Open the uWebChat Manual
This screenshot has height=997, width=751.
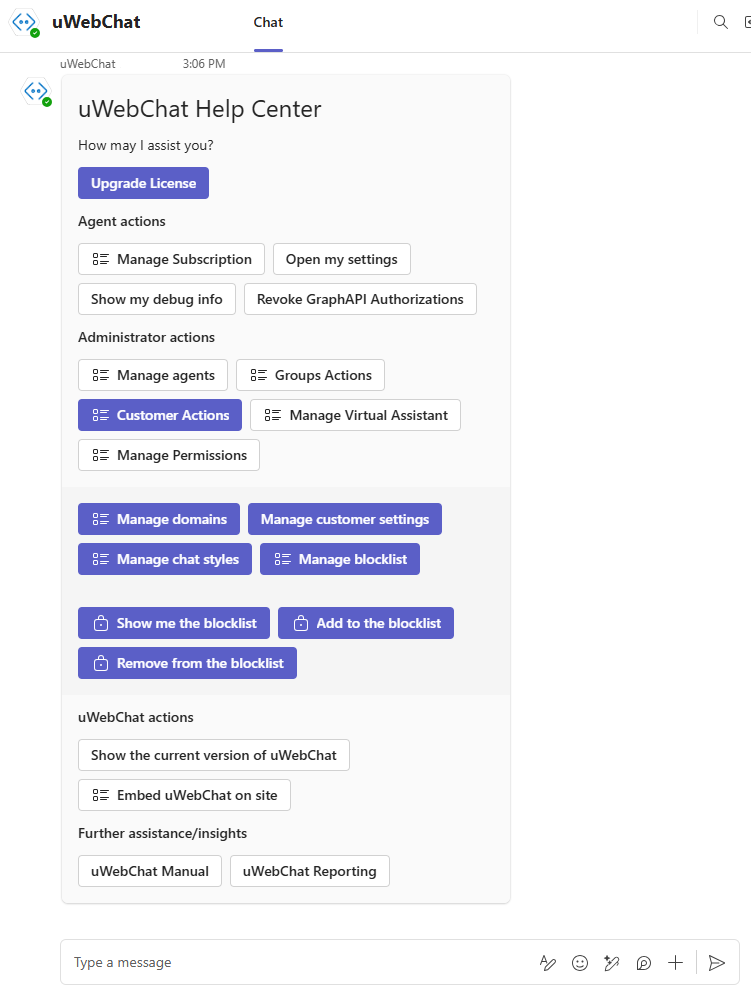[x=149, y=870]
